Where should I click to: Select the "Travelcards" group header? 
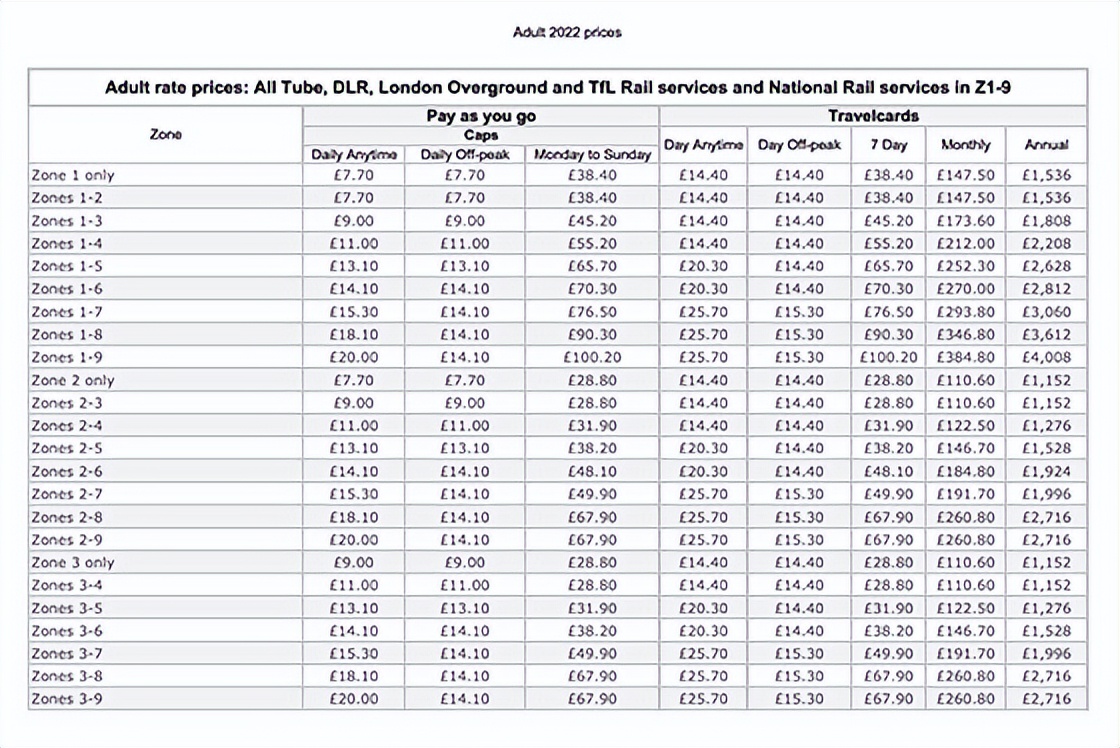click(873, 116)
